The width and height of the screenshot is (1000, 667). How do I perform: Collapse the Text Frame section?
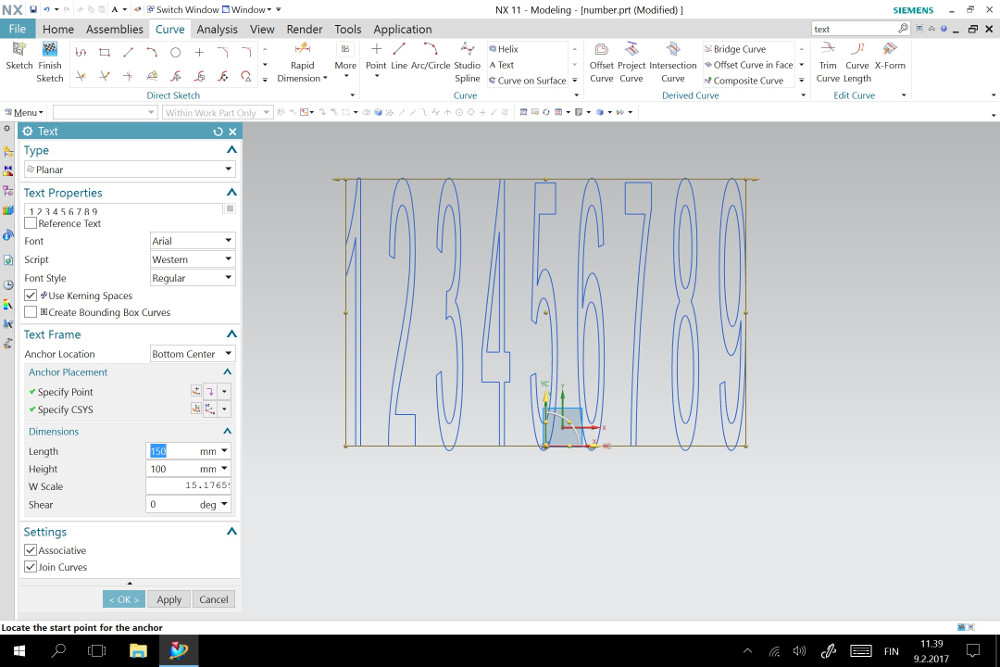(x=232, y=334)
